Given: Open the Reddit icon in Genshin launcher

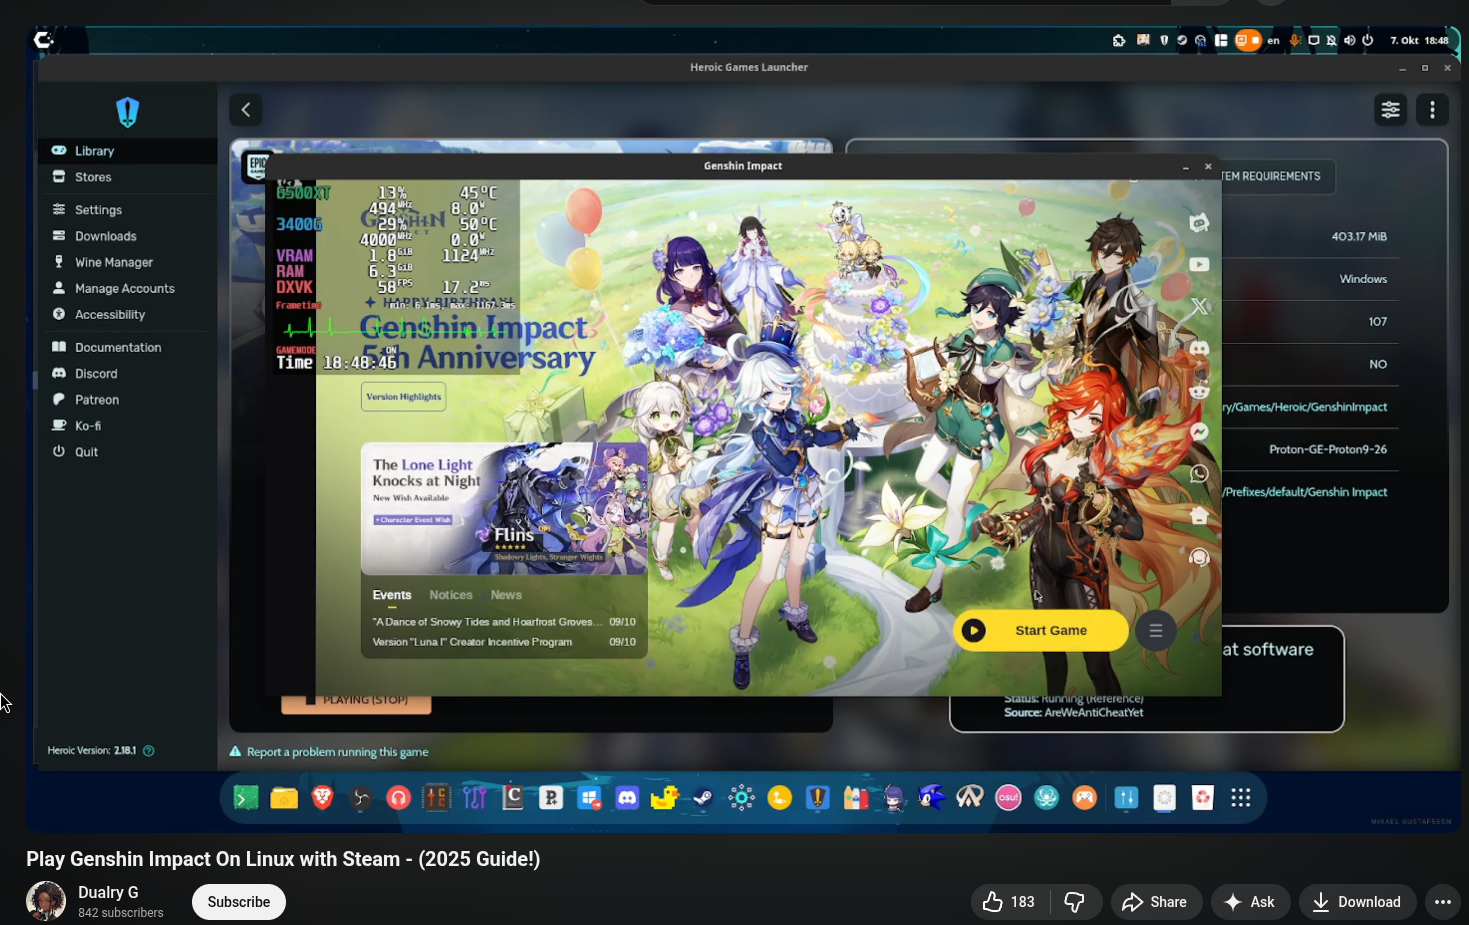Looking at the screenshot, I should (1199, 391).
